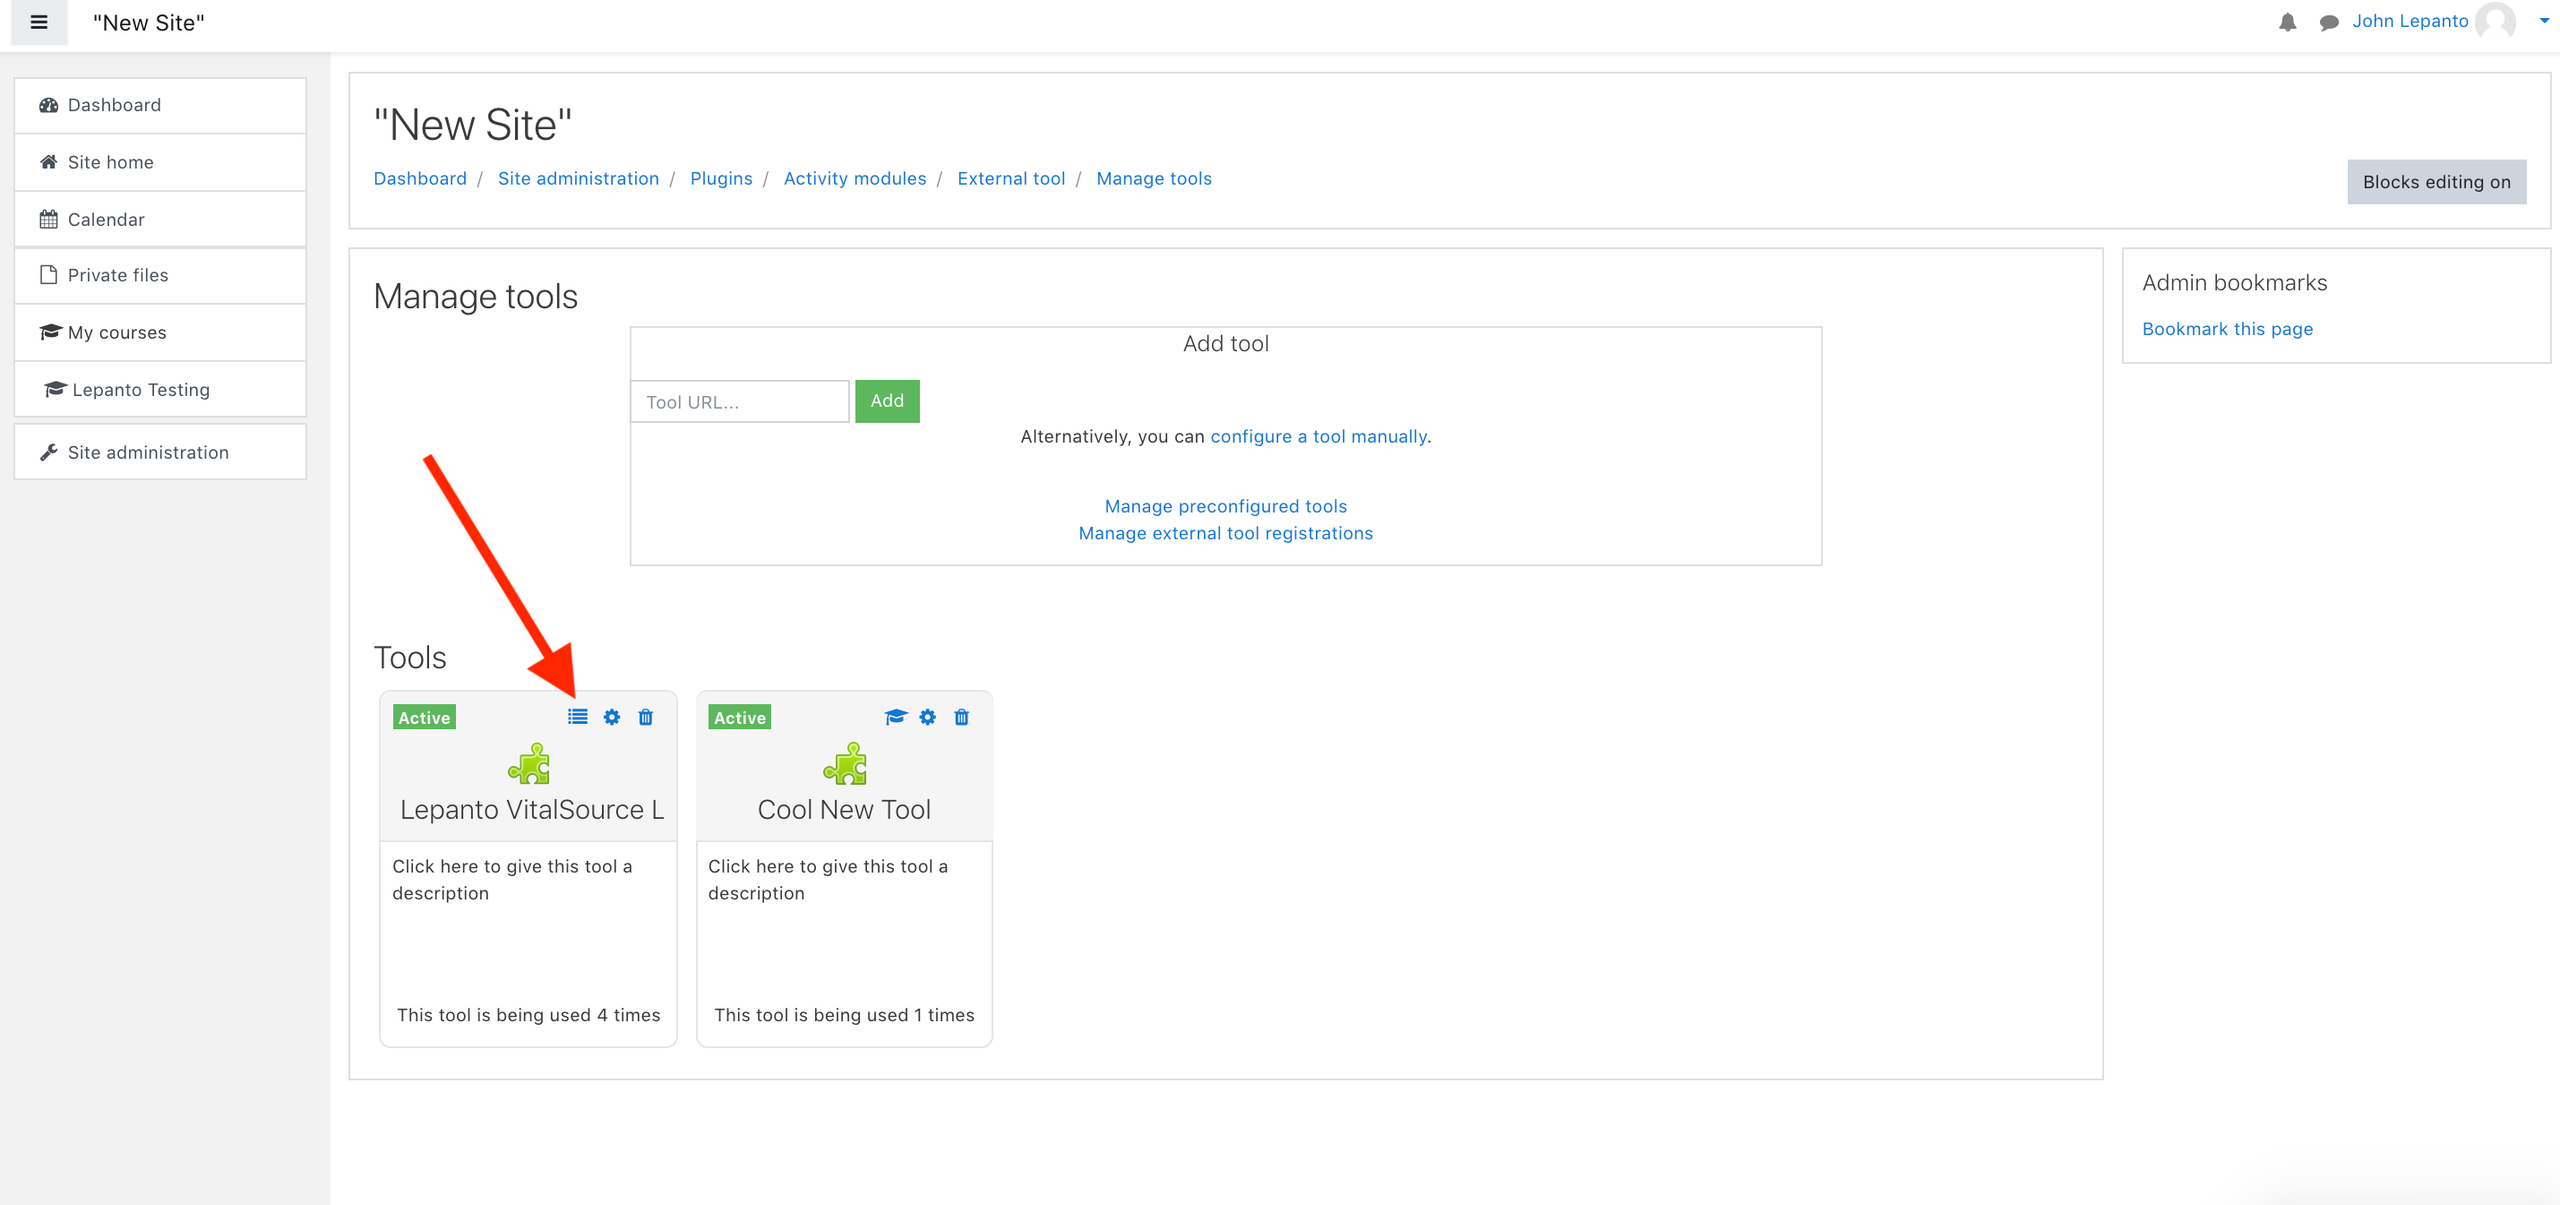
Task: Click the Manage tools breadcrumb link
Action: point(1154,178)
